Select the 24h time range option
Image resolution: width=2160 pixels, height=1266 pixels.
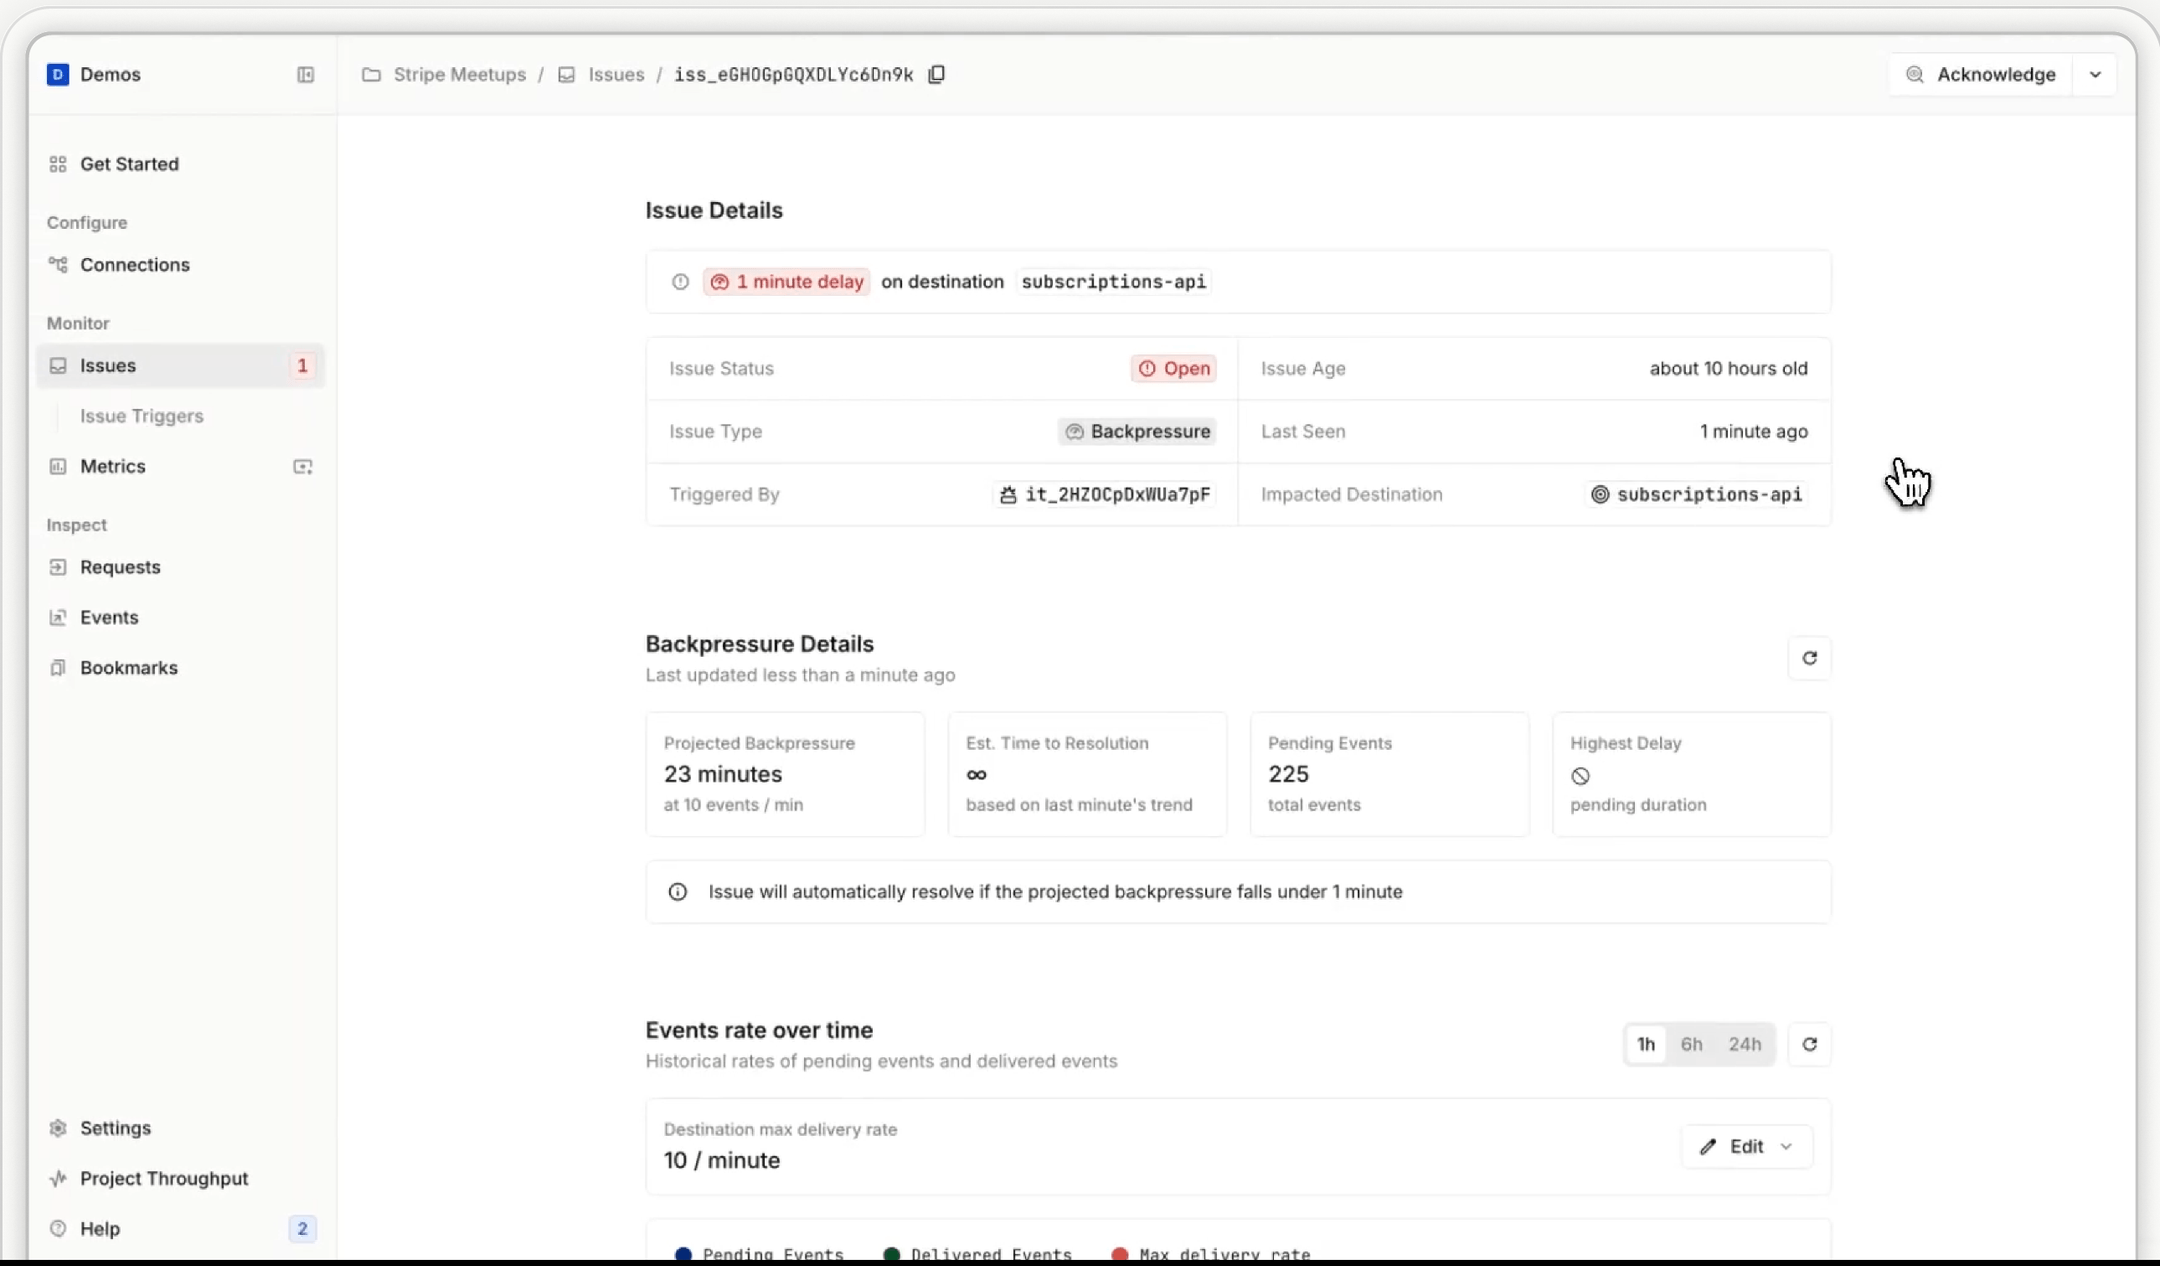click(1744, 1043)
